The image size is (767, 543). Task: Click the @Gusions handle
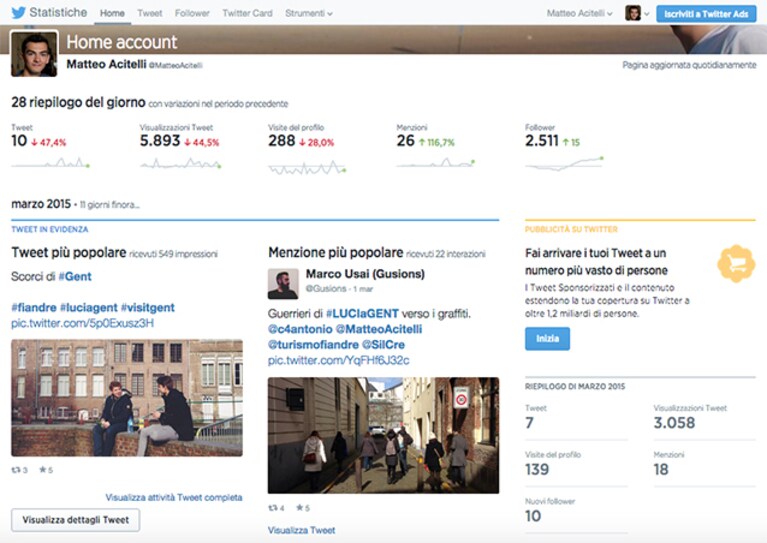tap(326, 289)
